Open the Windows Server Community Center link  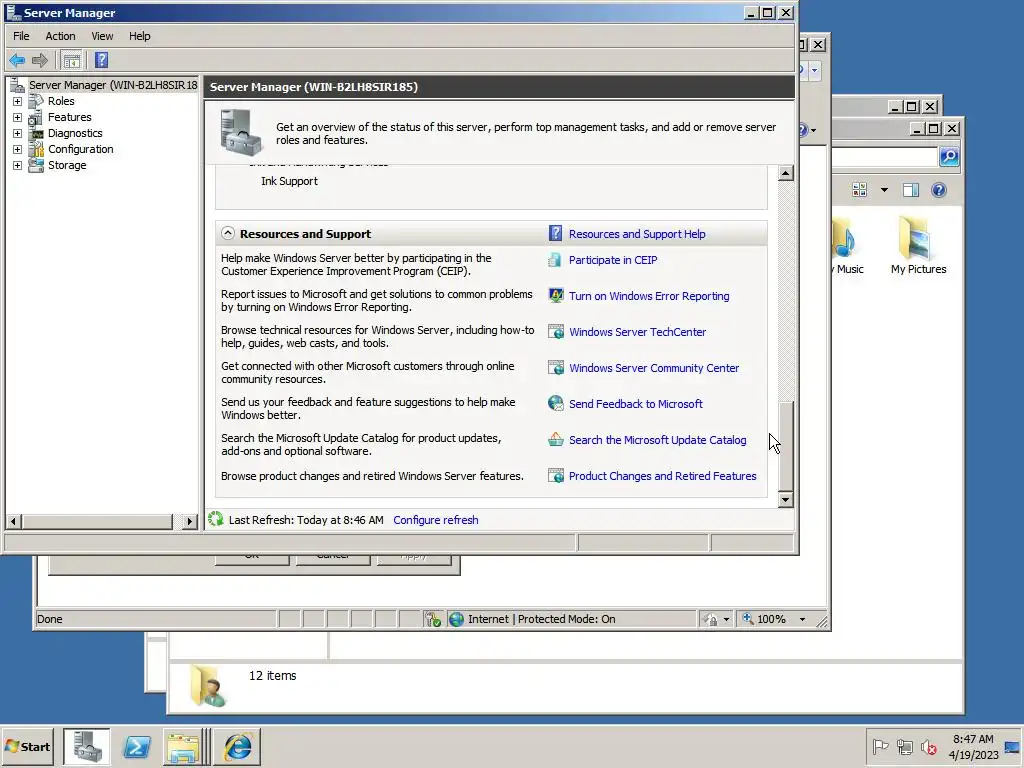tap(654, 368)
